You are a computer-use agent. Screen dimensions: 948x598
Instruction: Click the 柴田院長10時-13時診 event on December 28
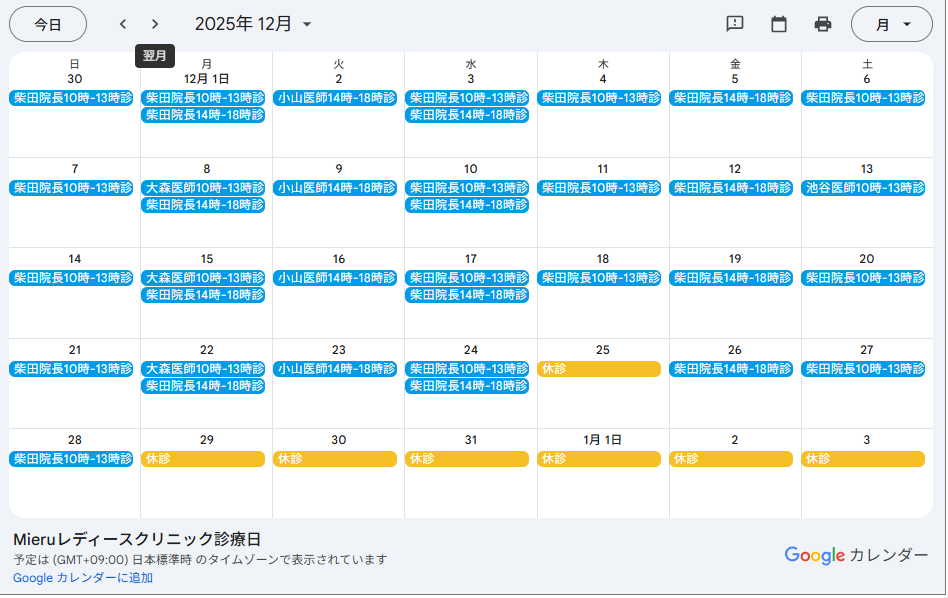72,458
